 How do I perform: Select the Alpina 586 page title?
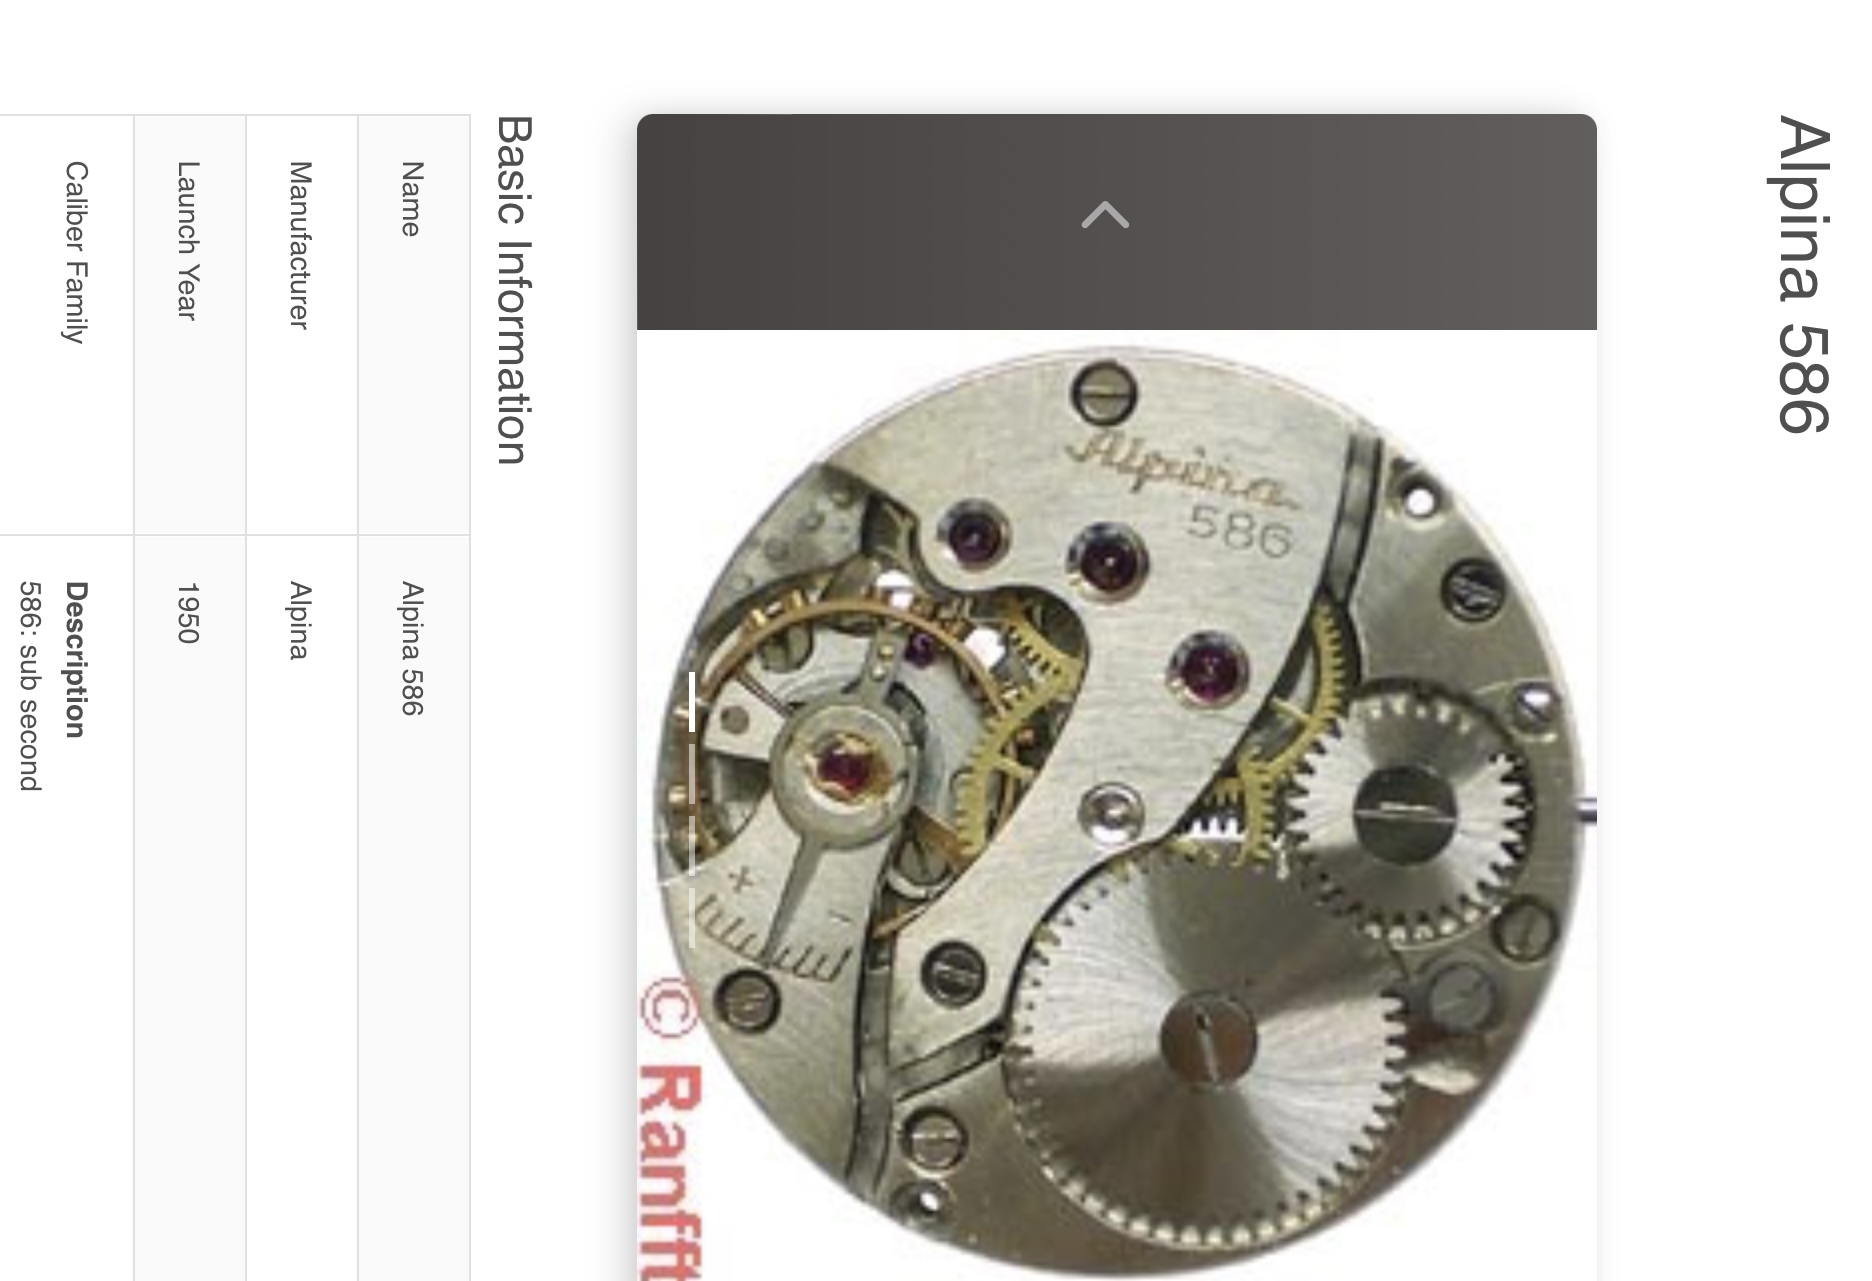(1804, 274)
